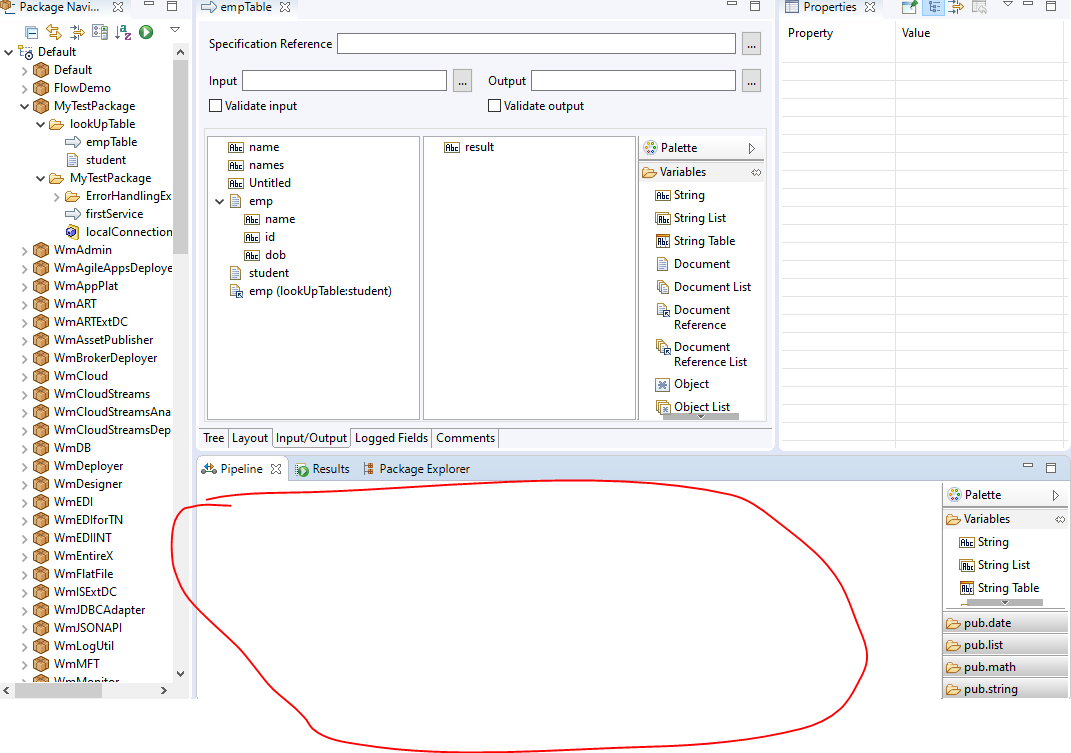The width and height of the screenshot is (1071, 753).
Task: Show categories in the Properties view
Action: click(x=933, y=8)
